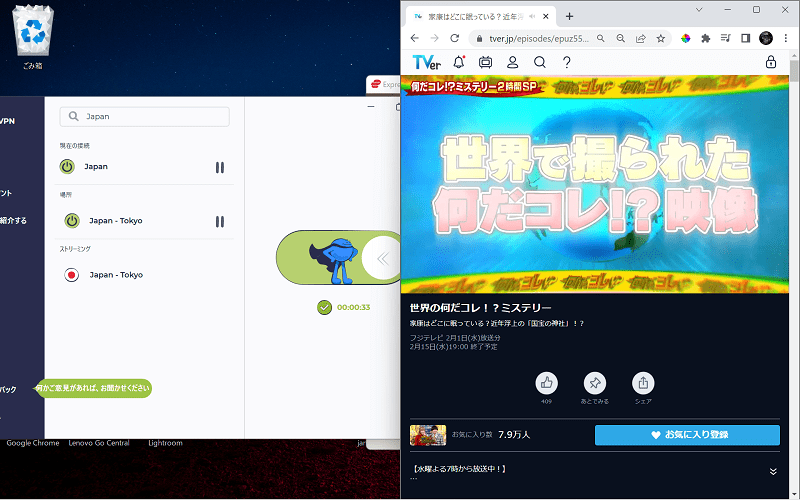
Task: Click the 7.9万人 favorites count
Action: pyautogui.click(x=514, y=435)
